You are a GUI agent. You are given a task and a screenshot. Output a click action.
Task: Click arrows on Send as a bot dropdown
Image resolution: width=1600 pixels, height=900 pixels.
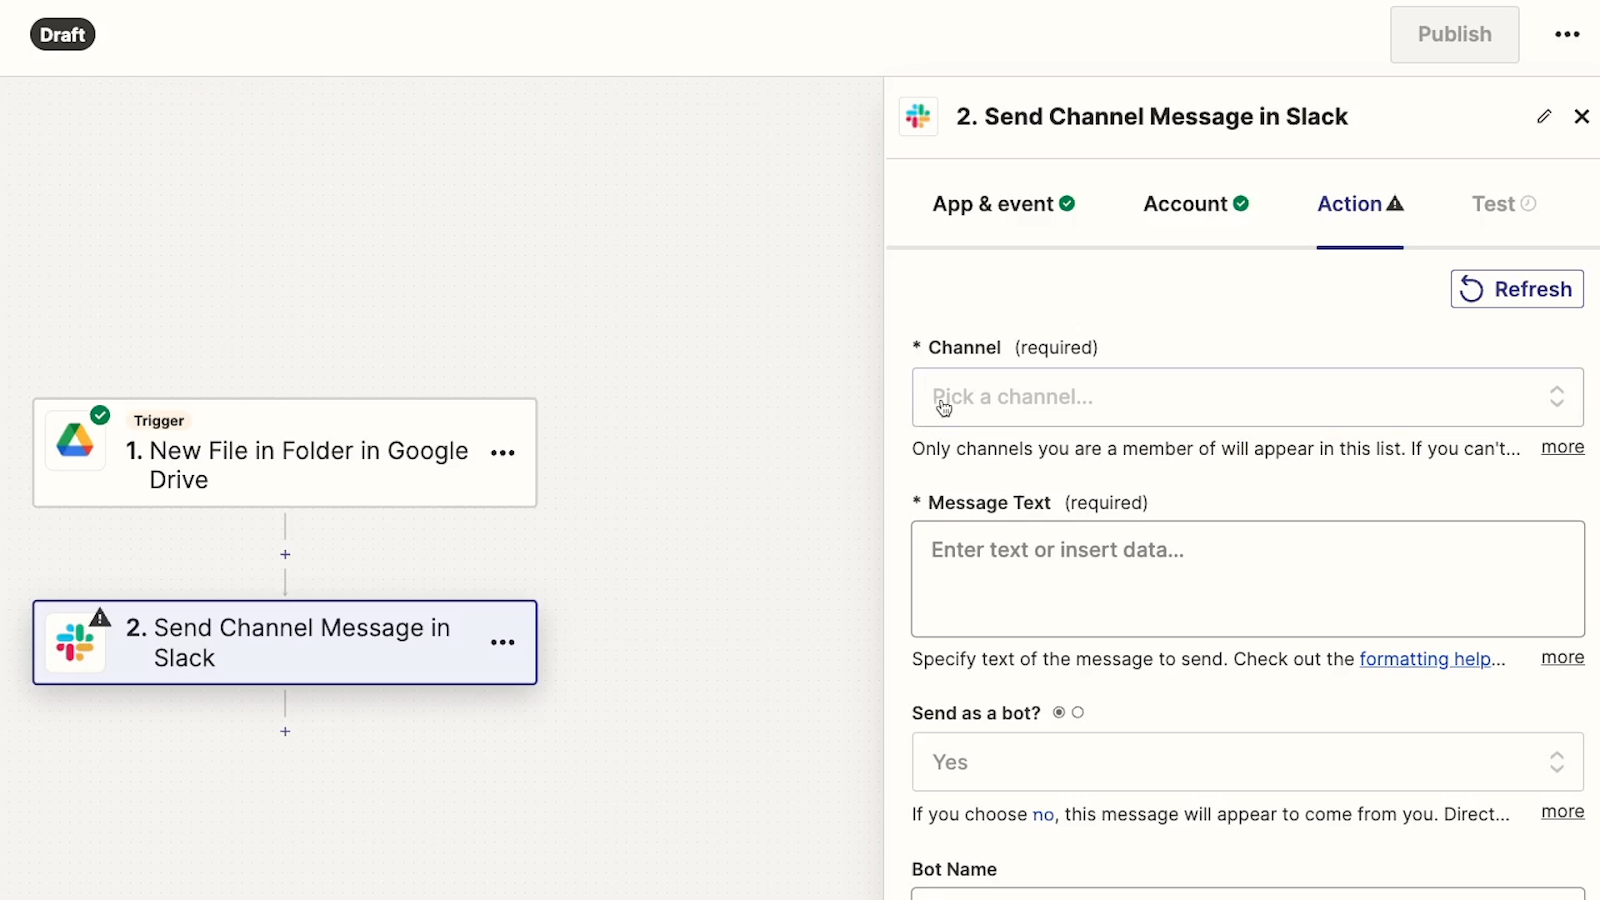point(1557,762)
